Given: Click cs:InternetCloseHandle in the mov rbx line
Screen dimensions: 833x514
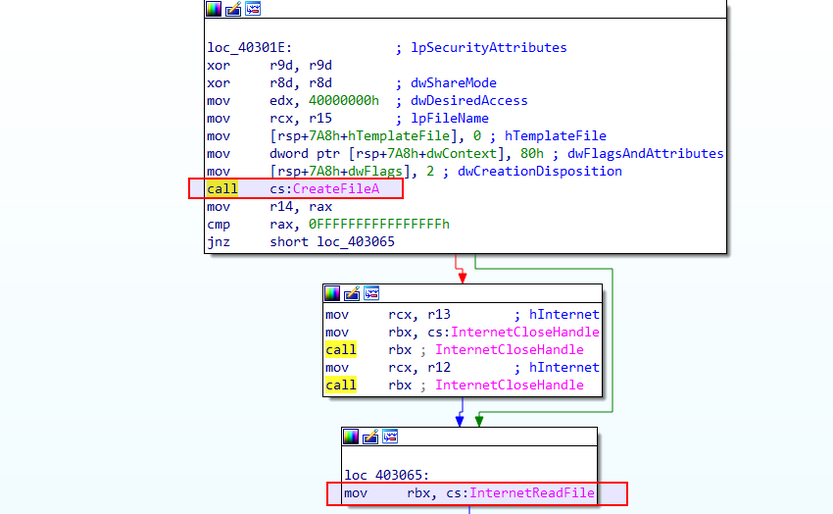Looking at the screenshot, I should [514, 332].
